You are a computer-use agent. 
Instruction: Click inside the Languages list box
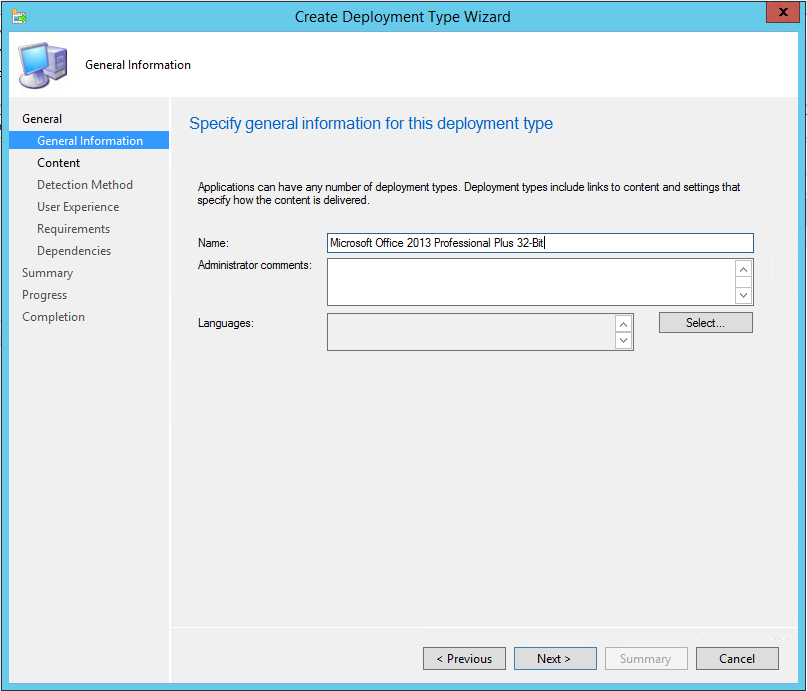470,332
